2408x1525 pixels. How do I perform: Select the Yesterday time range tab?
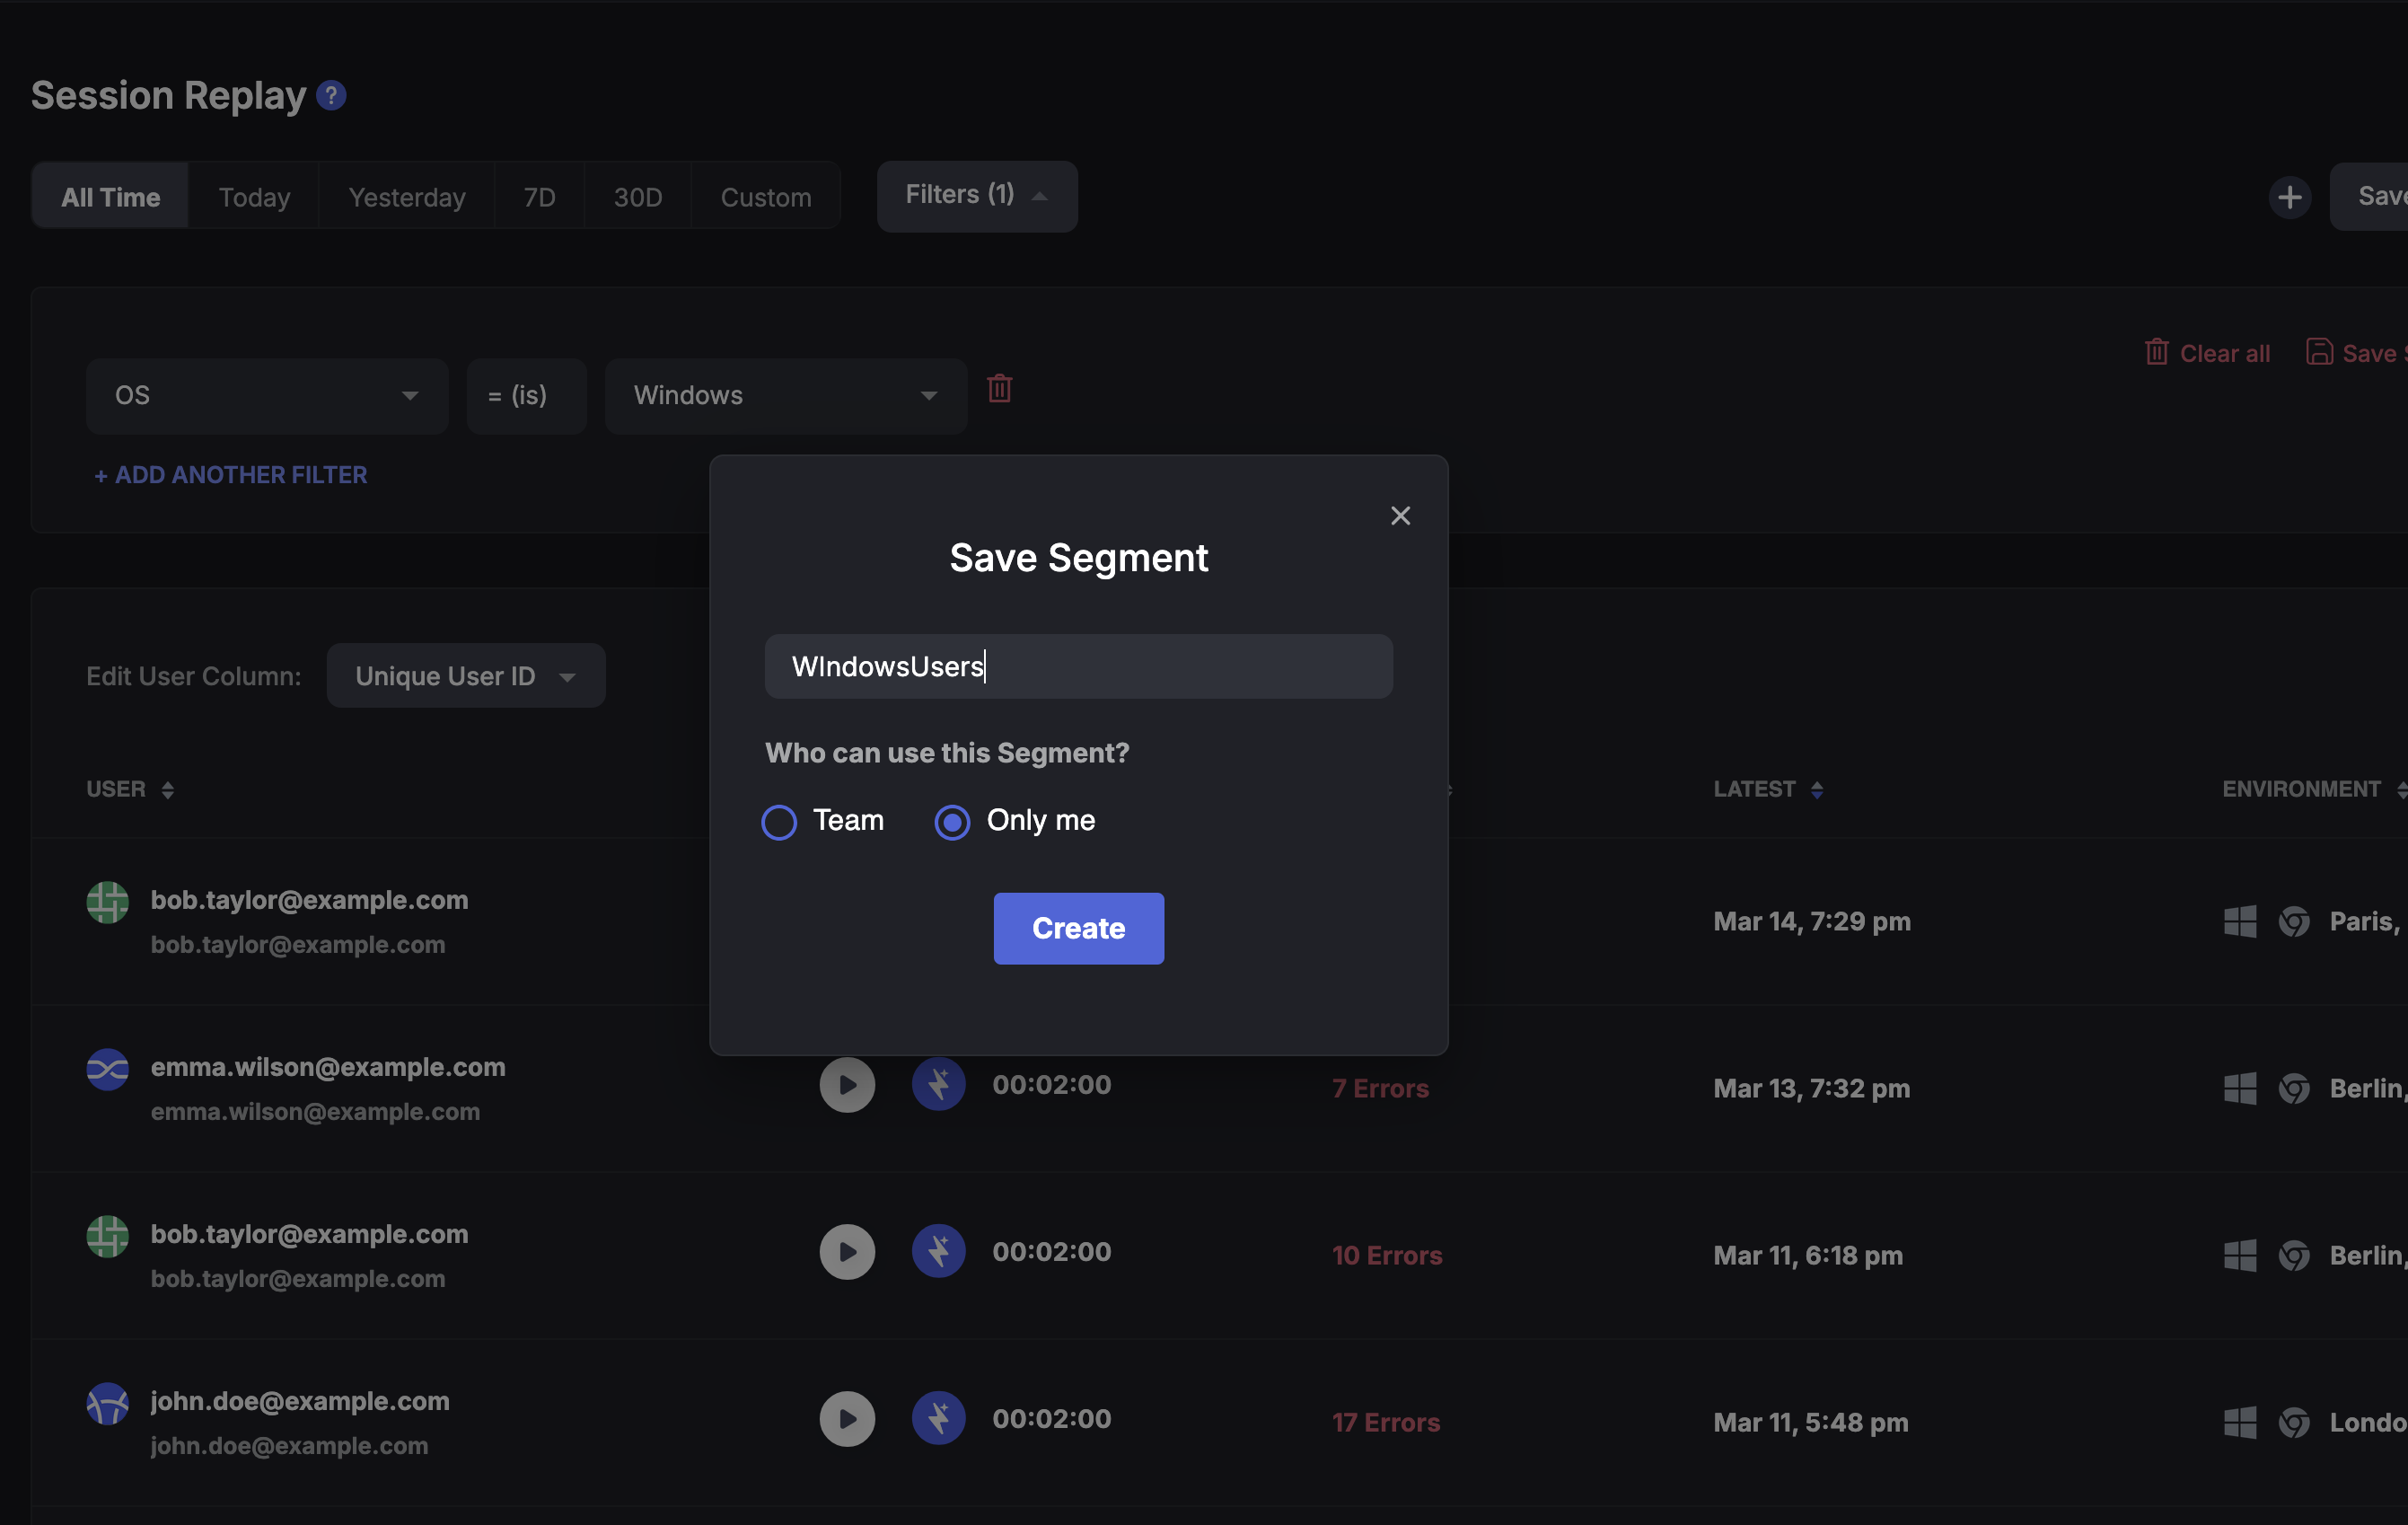coord(406,197)
